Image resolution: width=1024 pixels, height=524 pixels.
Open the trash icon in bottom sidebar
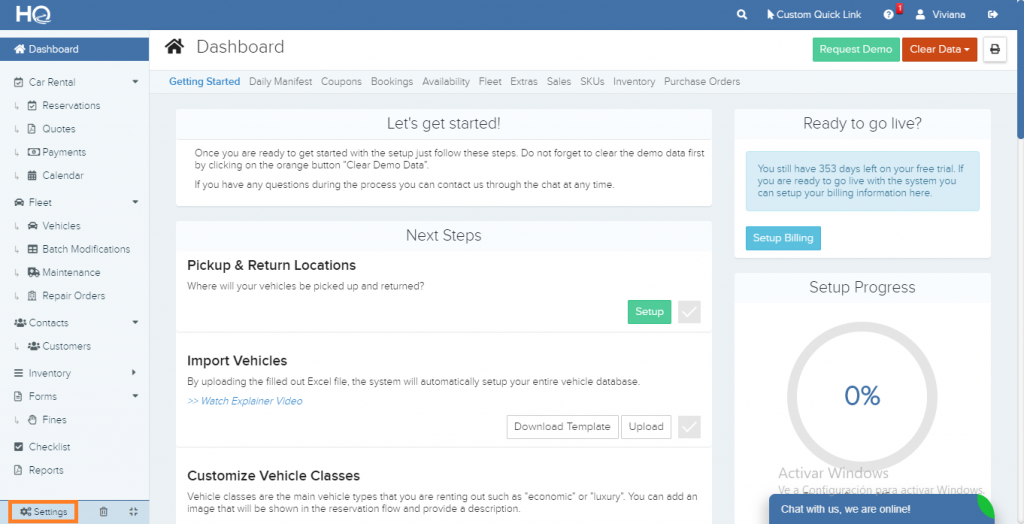tap(104, 512)
